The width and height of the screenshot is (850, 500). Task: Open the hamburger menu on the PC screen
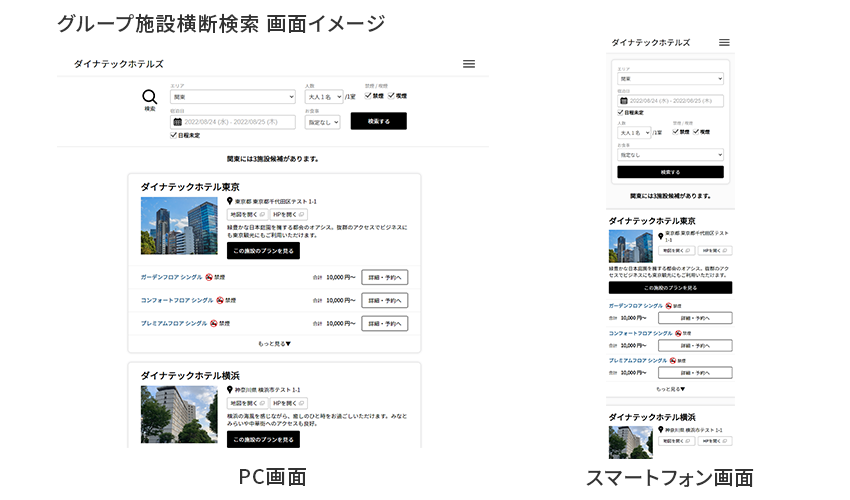pos(469,64)
